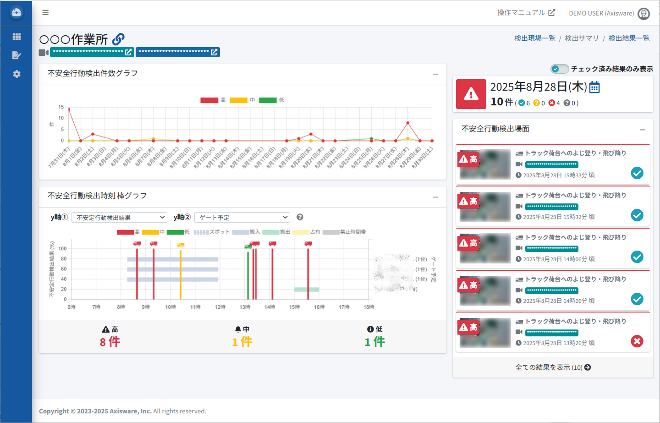Click the Axisware logo in sidebar

[16, 12]
